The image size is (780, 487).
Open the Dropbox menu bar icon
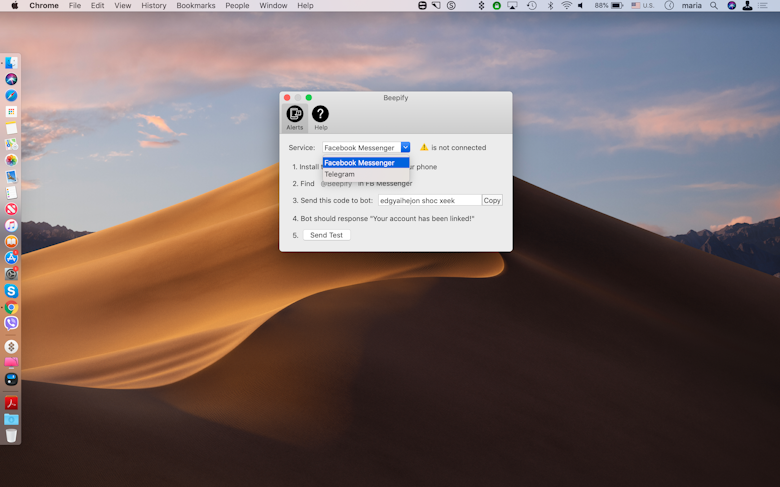481,5
